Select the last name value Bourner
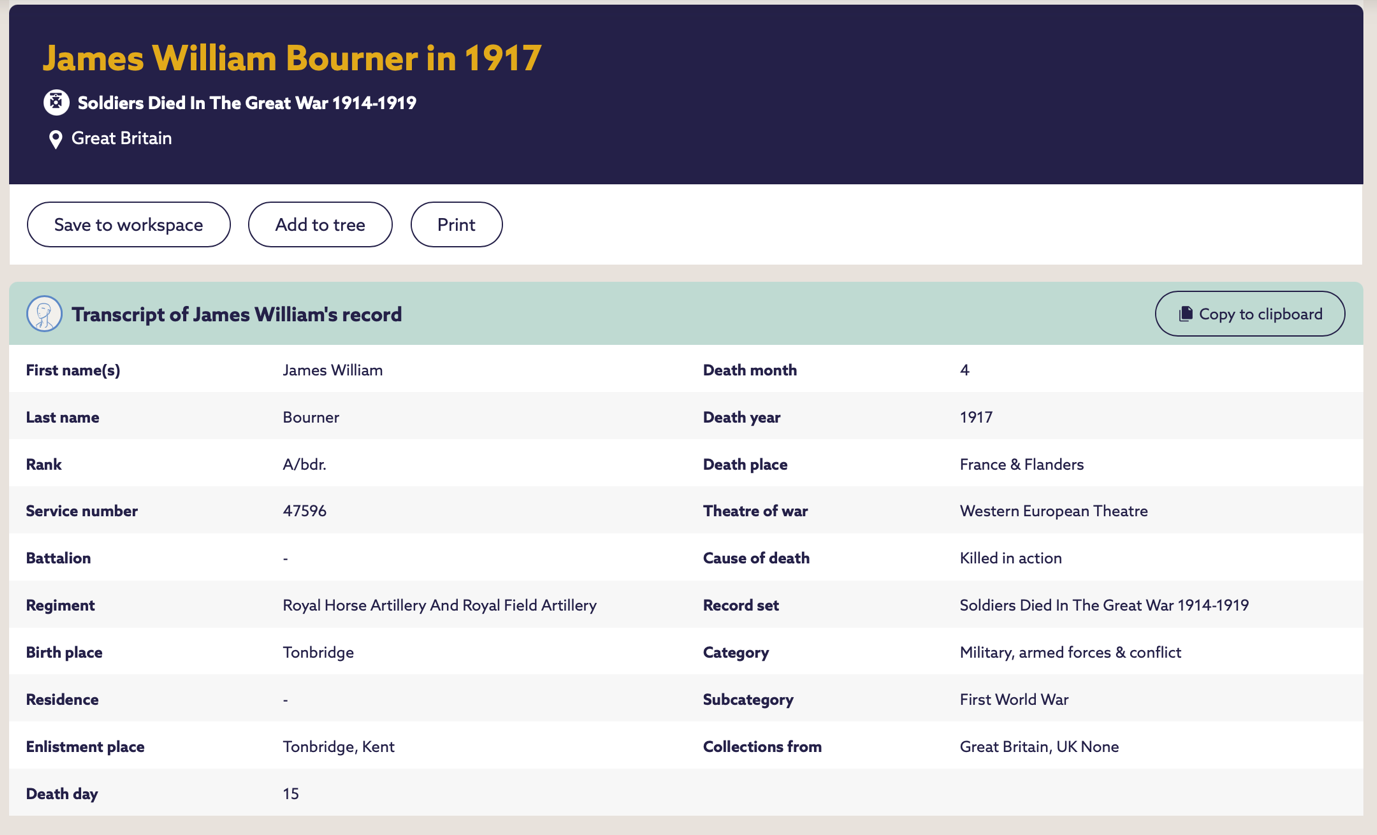Viewport: 1377px width, 835px height. point(311,417)
